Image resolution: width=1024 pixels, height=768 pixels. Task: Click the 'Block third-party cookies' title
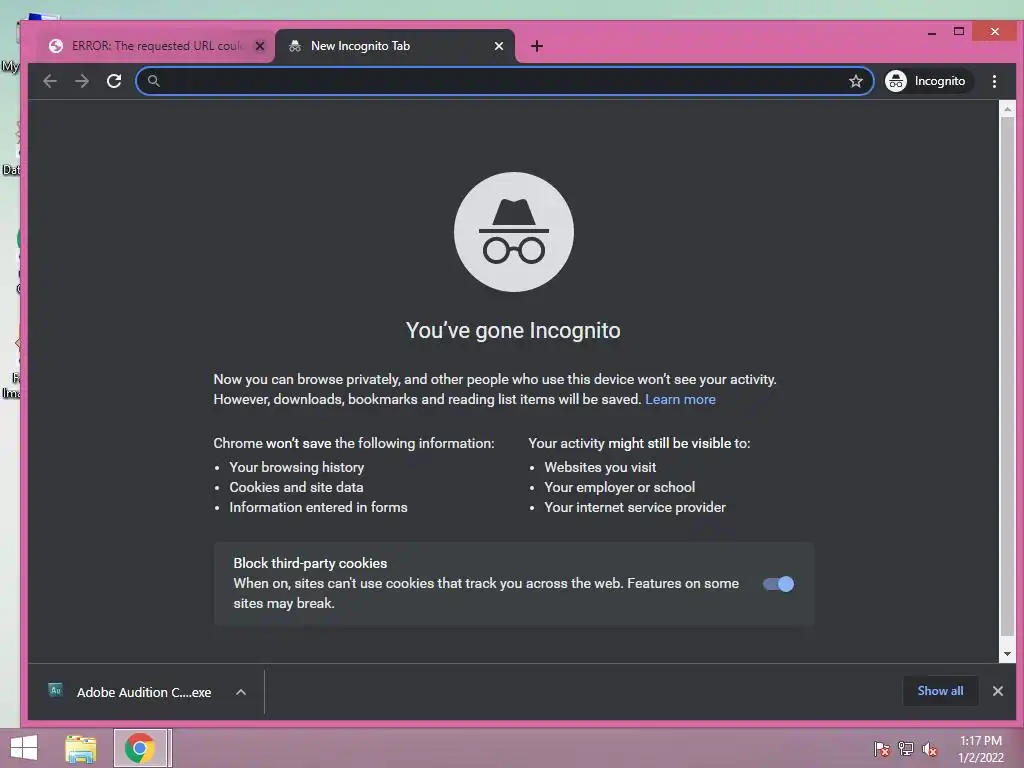[310, 563]
